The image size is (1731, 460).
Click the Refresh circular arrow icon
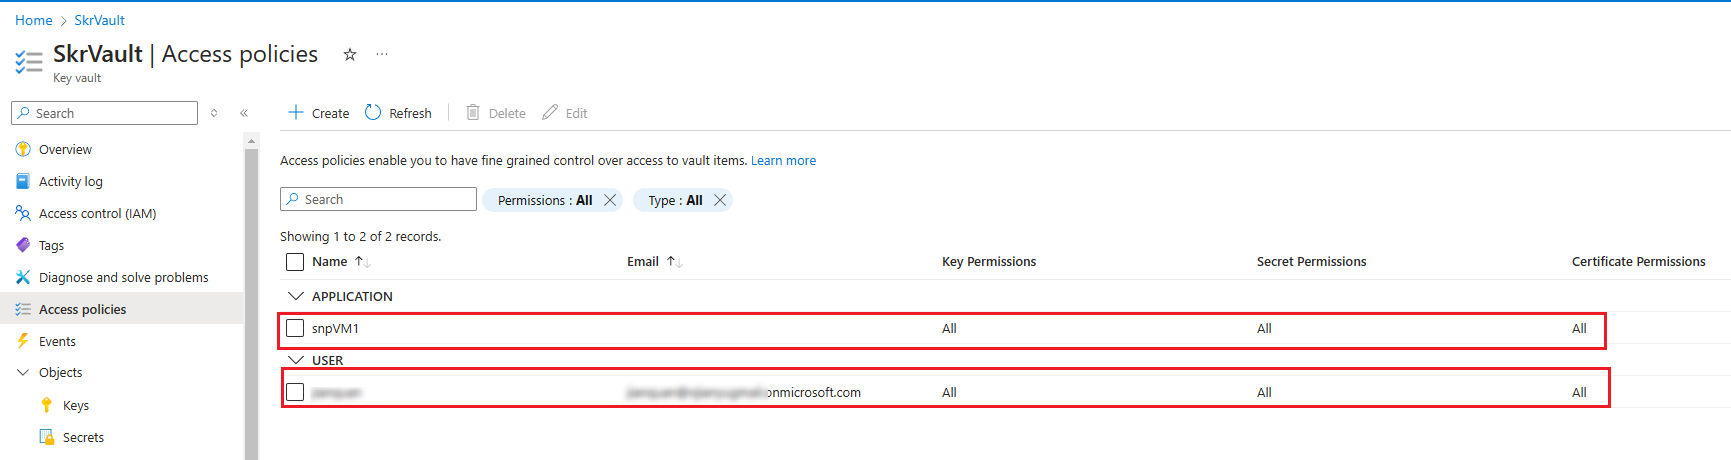pyautogui.click(x=373, y=112)
